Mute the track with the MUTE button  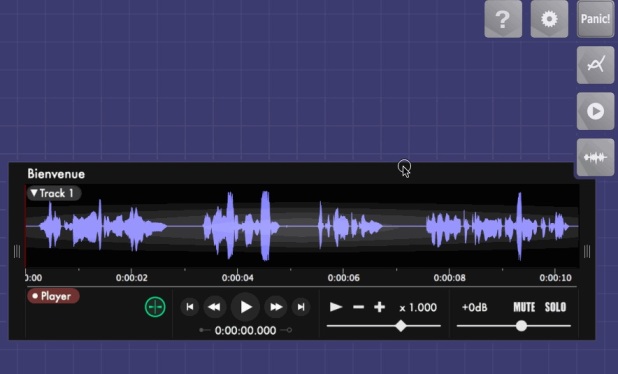(524, 307)
